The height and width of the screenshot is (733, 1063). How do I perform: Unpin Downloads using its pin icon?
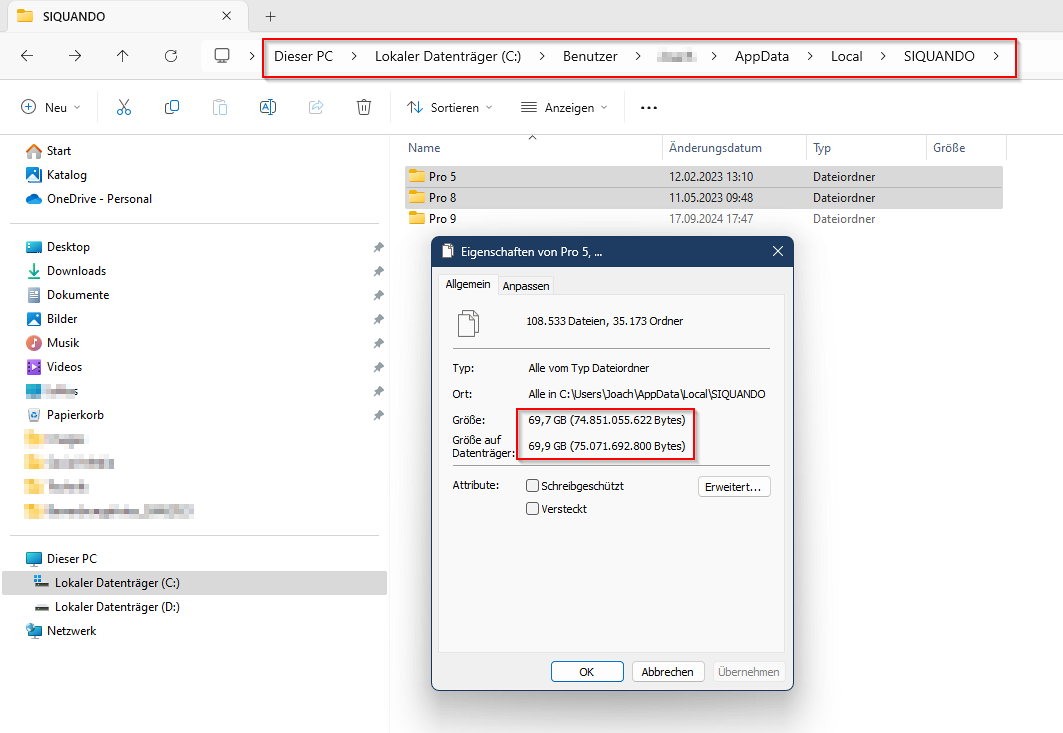point(378,271)
